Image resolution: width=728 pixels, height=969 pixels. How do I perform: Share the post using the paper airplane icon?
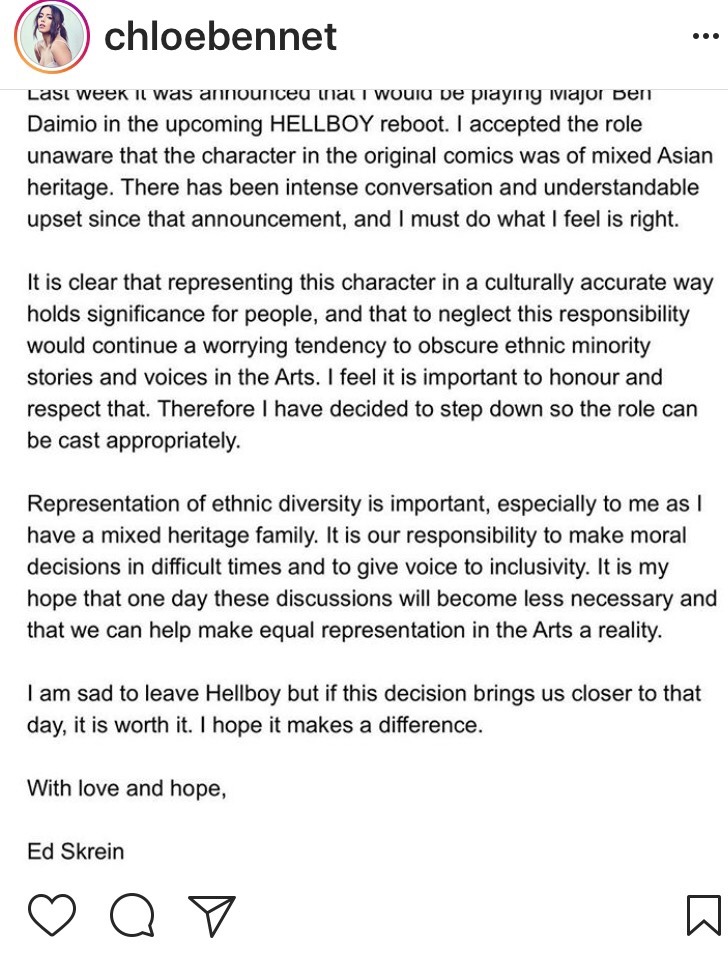click(x=212, y=915)
